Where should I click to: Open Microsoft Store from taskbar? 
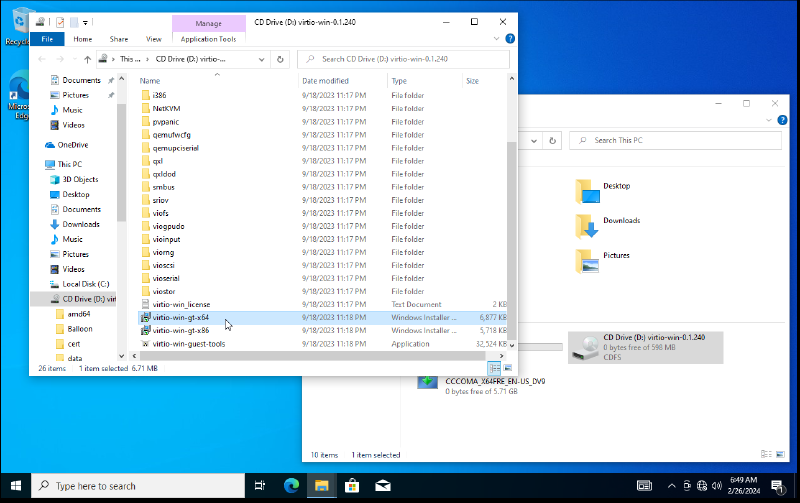pyautogui.click(x=352, y=486)
